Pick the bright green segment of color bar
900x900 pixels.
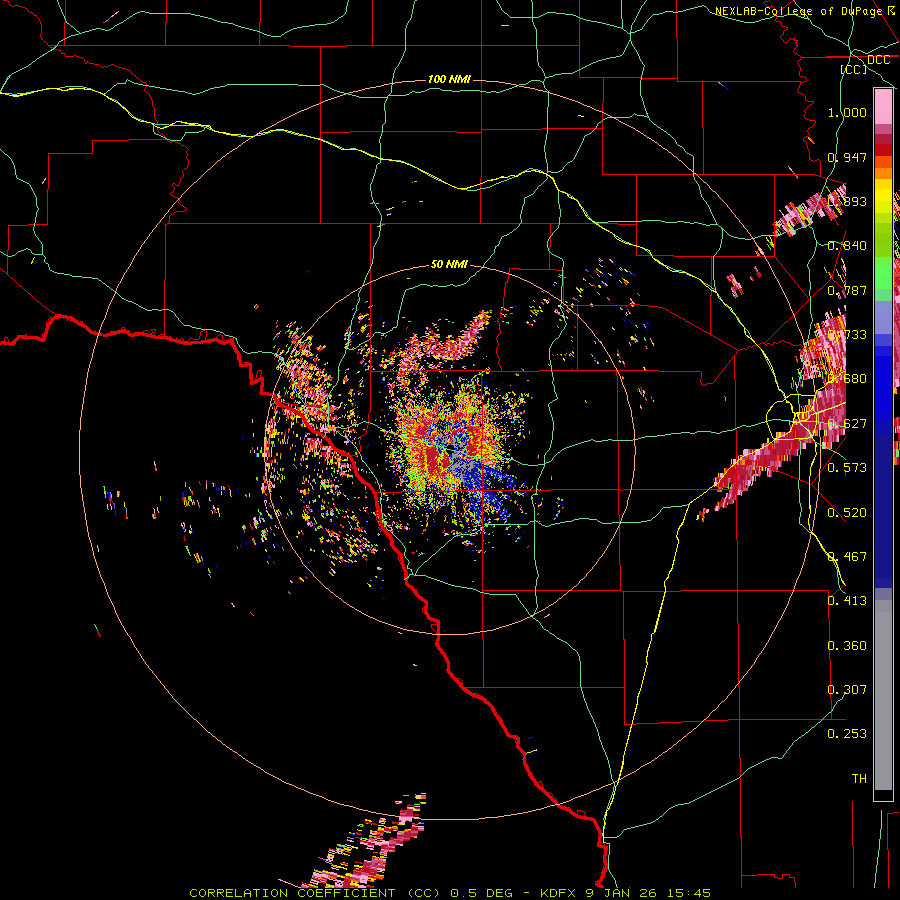(x=883, y=273)
